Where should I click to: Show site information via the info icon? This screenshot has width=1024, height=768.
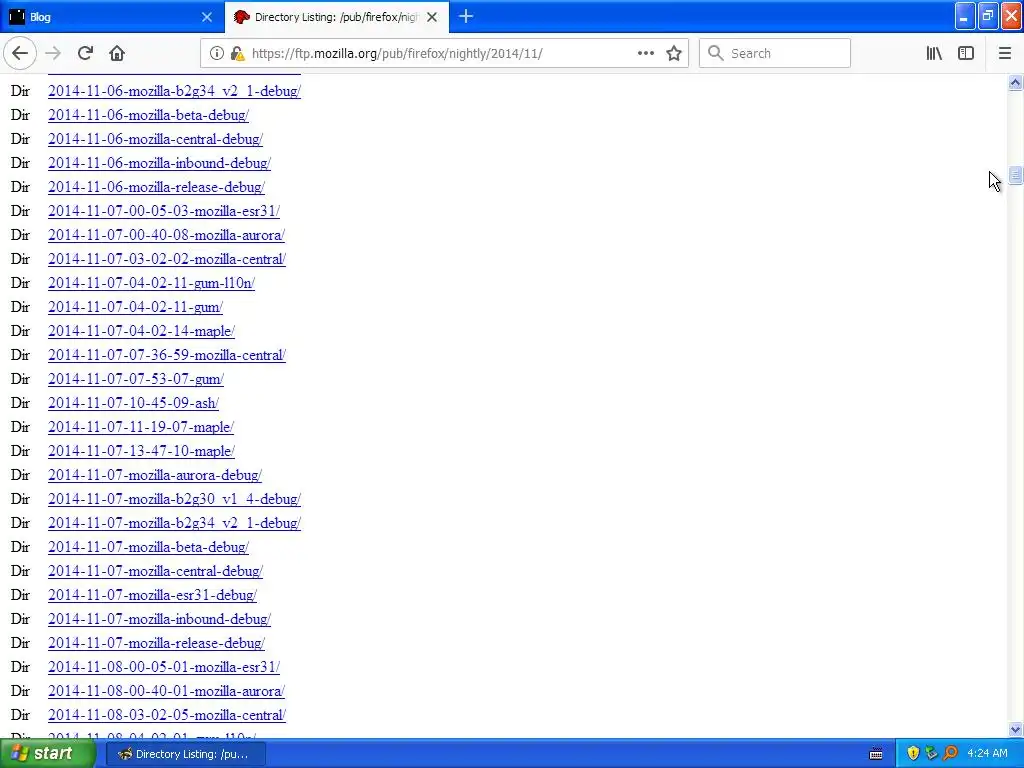click(x=217, y=54)
